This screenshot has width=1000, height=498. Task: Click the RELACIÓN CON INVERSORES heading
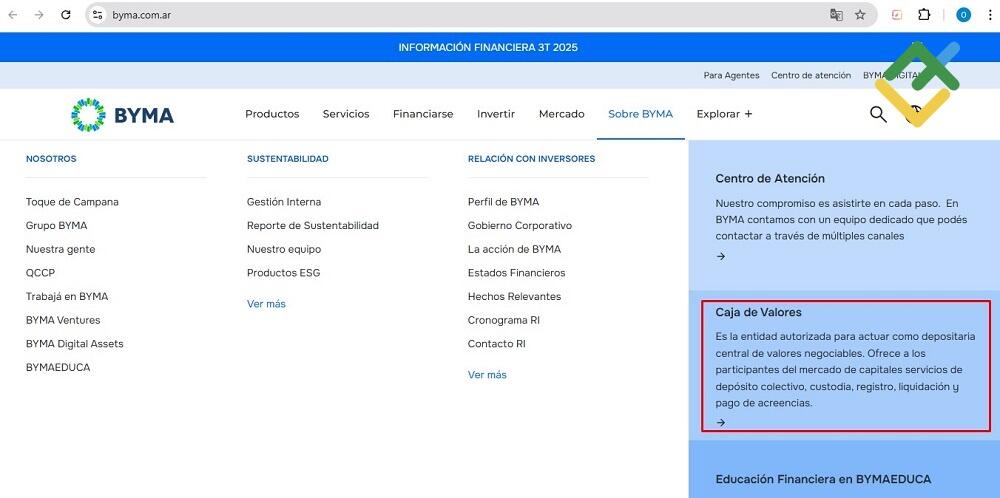531,159
